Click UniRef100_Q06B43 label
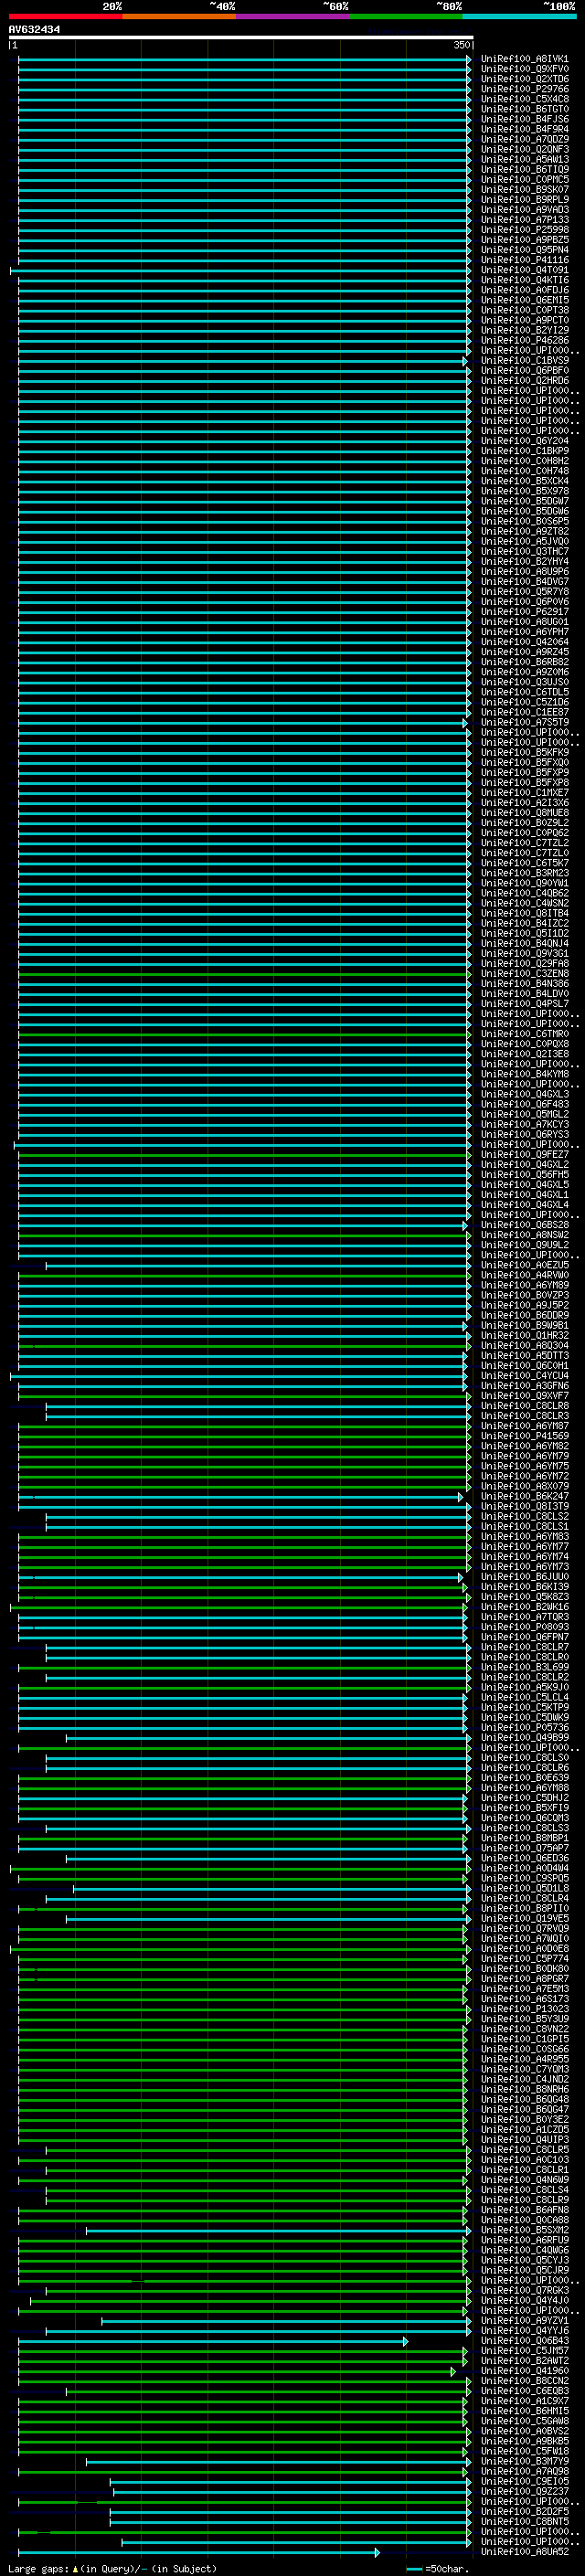The height and width of the screenshot is (2576, 585). pos(524,2340)
